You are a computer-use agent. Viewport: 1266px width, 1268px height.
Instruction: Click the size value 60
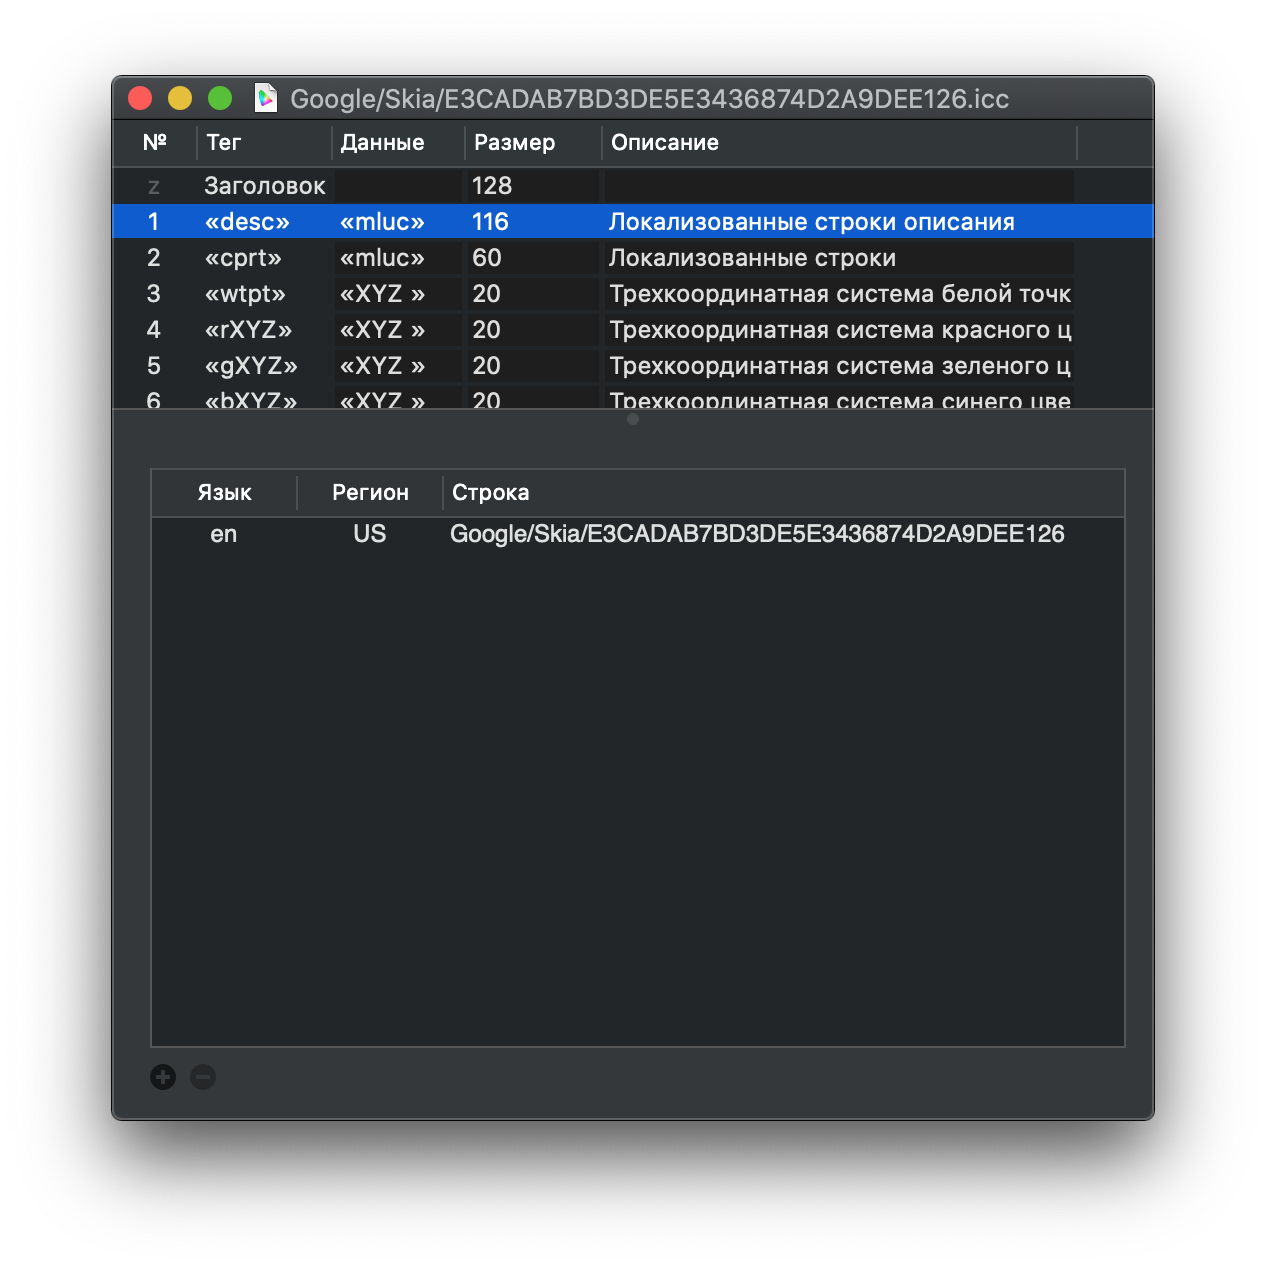(x=487, y=258)
